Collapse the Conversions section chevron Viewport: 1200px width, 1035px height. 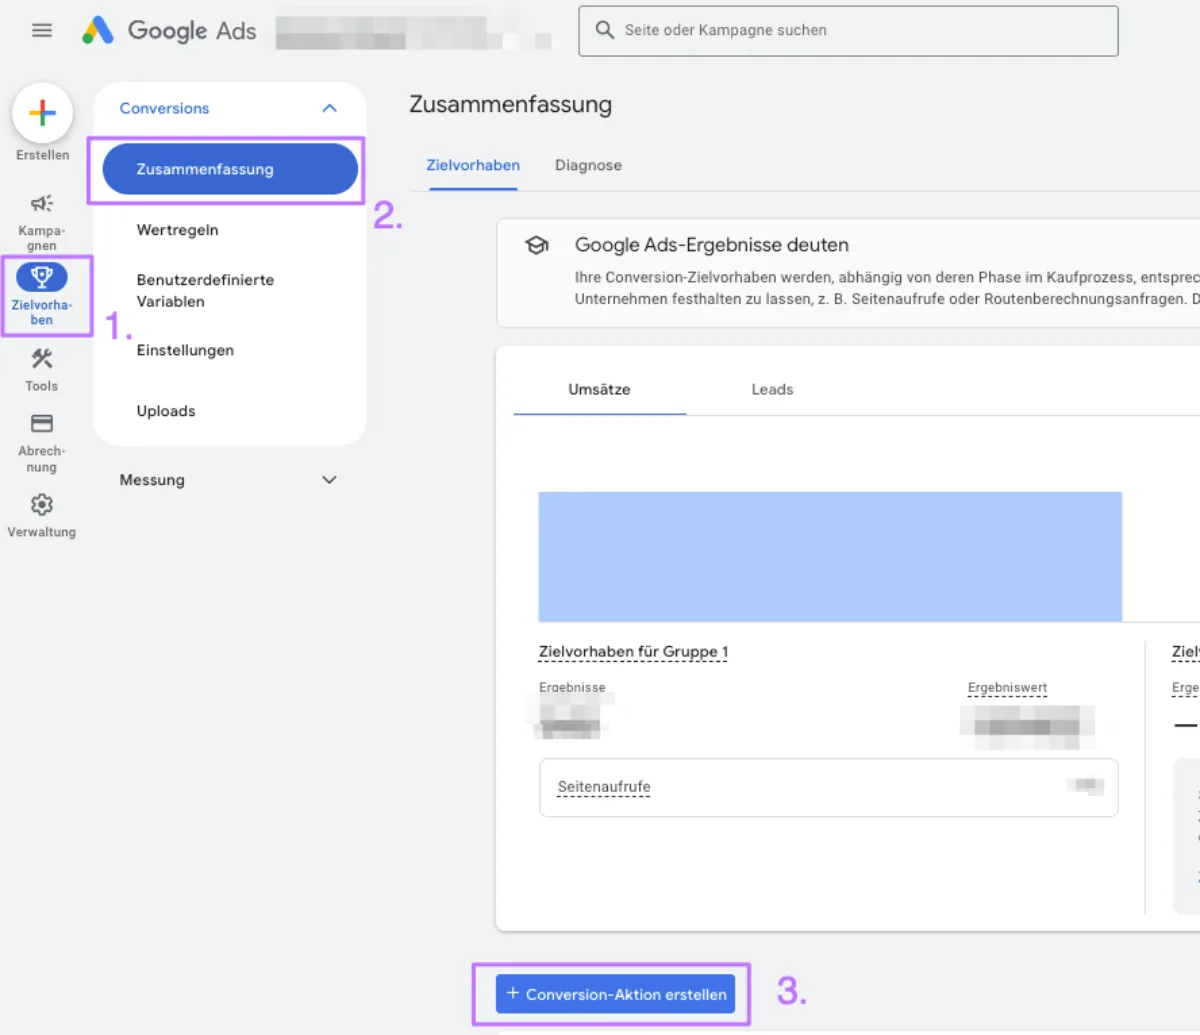329,107
